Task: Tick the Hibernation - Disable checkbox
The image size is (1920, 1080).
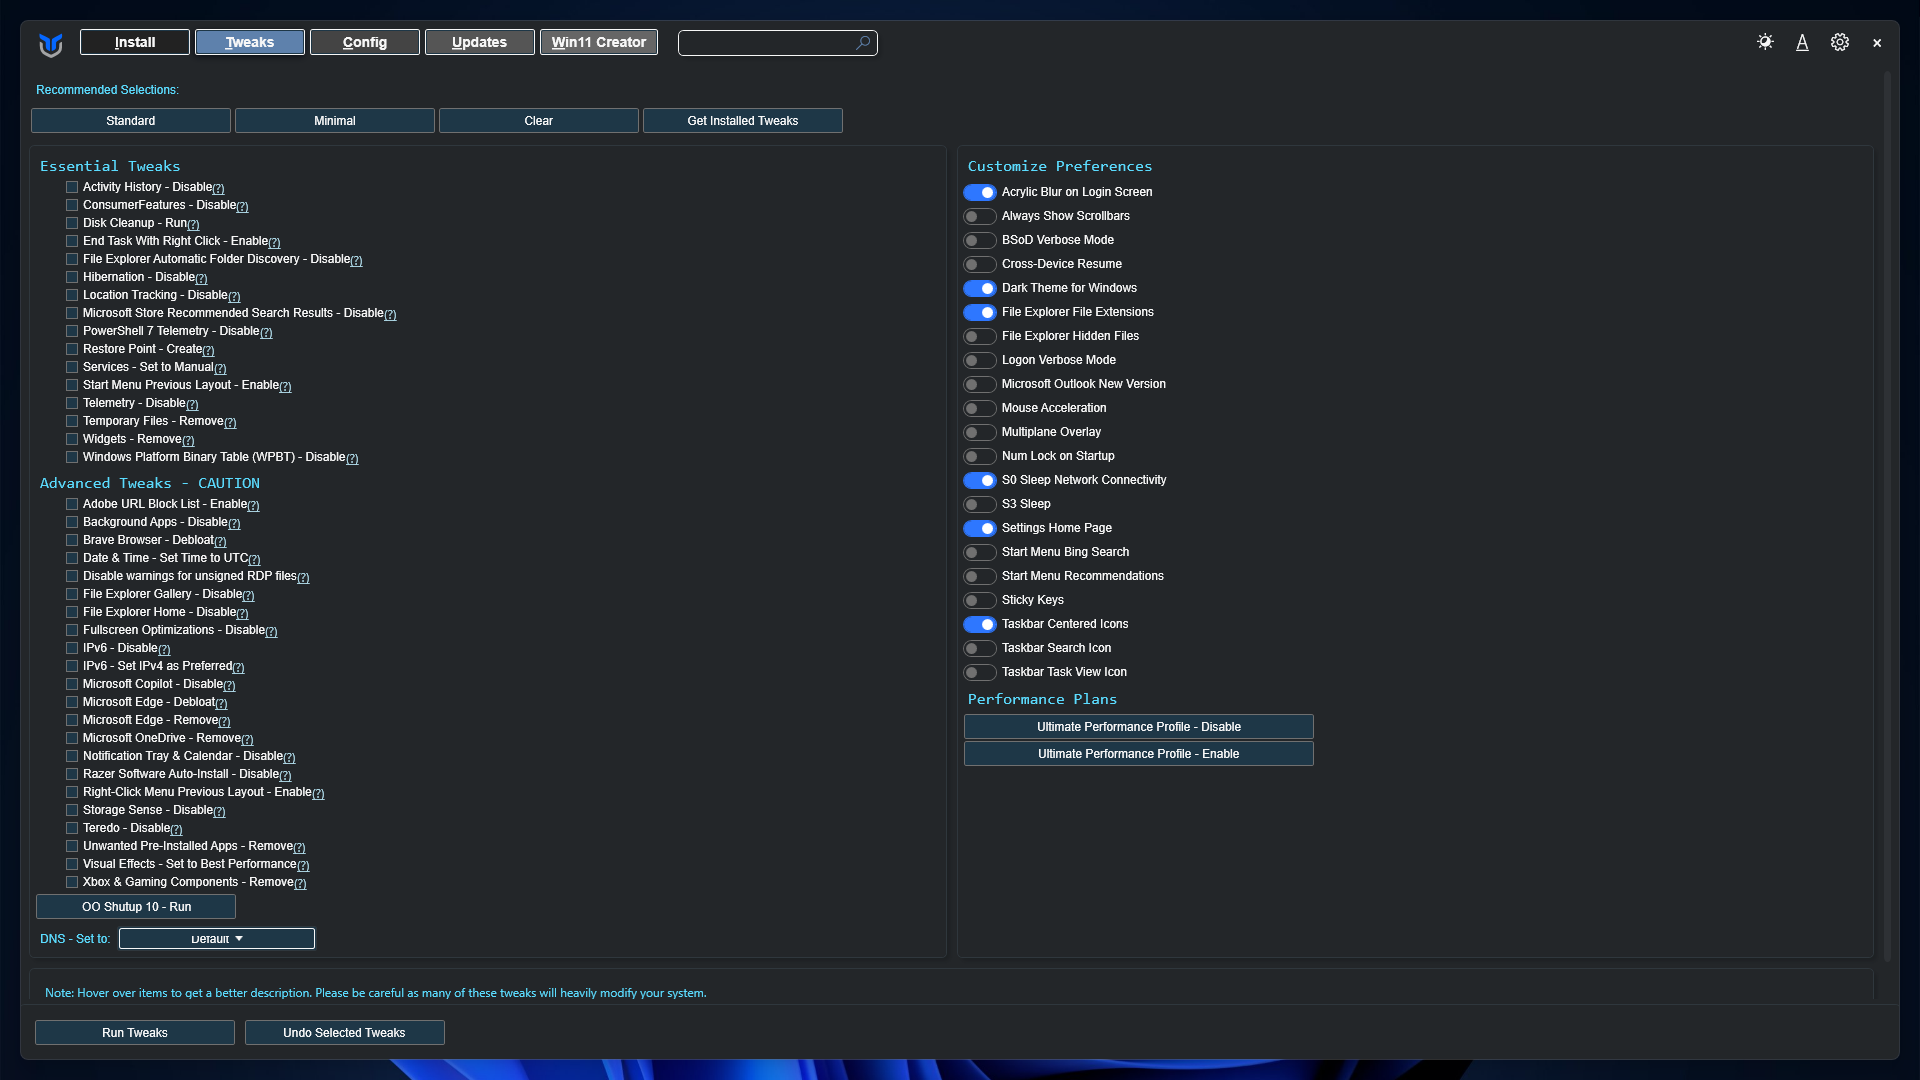Action: pyautogui.click(x=72, y=277)
